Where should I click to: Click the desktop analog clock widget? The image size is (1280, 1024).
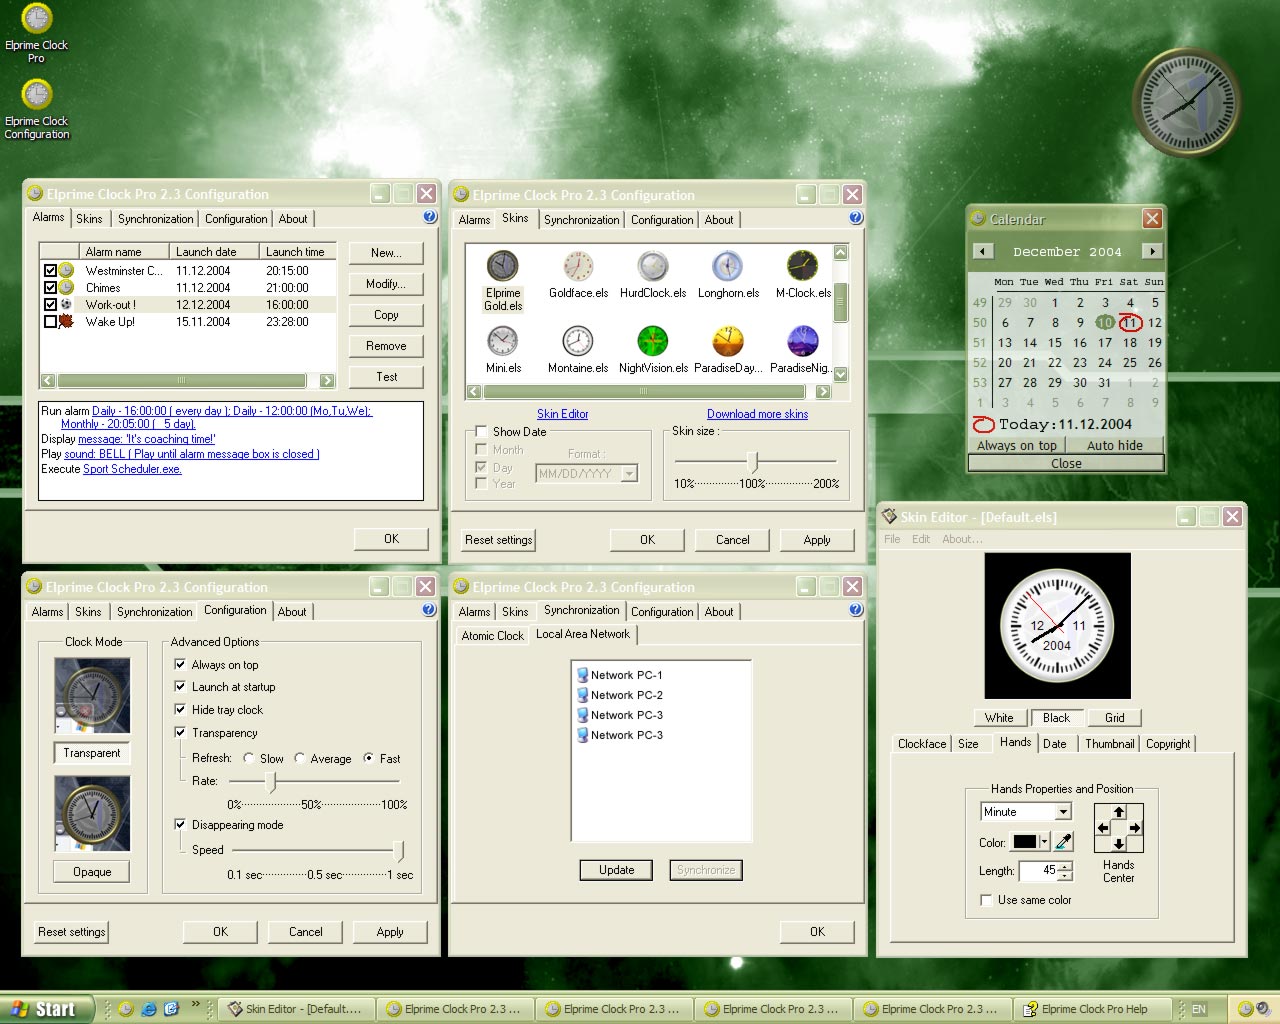coord(1187,102)
